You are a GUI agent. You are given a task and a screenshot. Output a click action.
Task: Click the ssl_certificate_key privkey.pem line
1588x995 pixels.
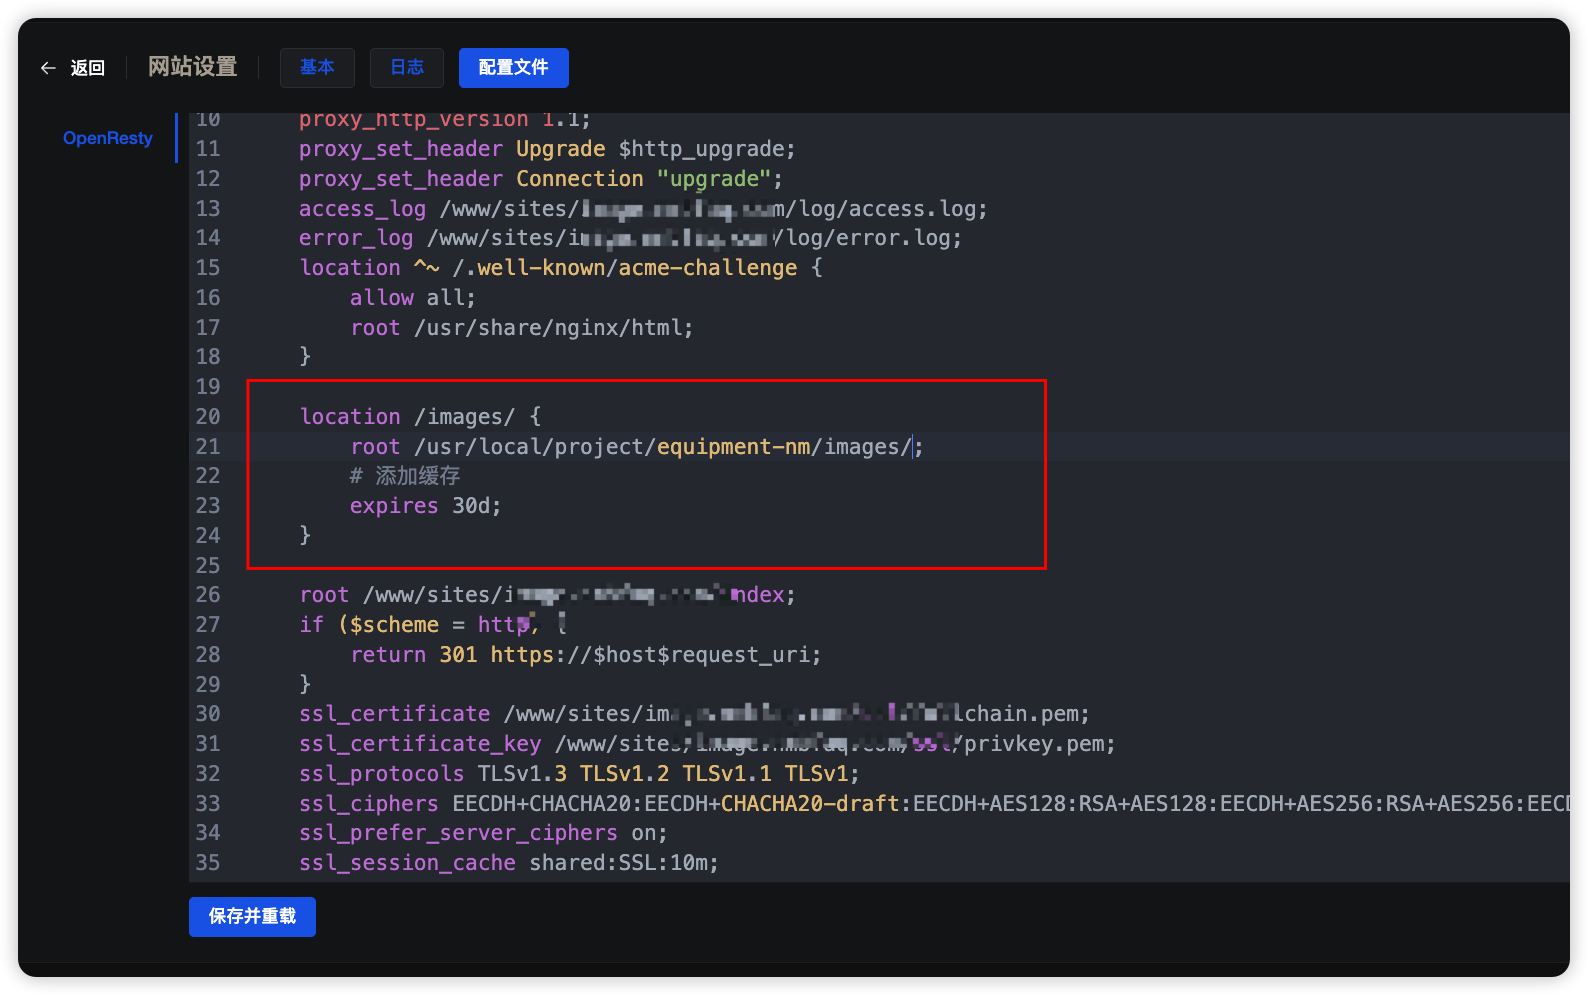pyautogui.click(x=707, y=744)
